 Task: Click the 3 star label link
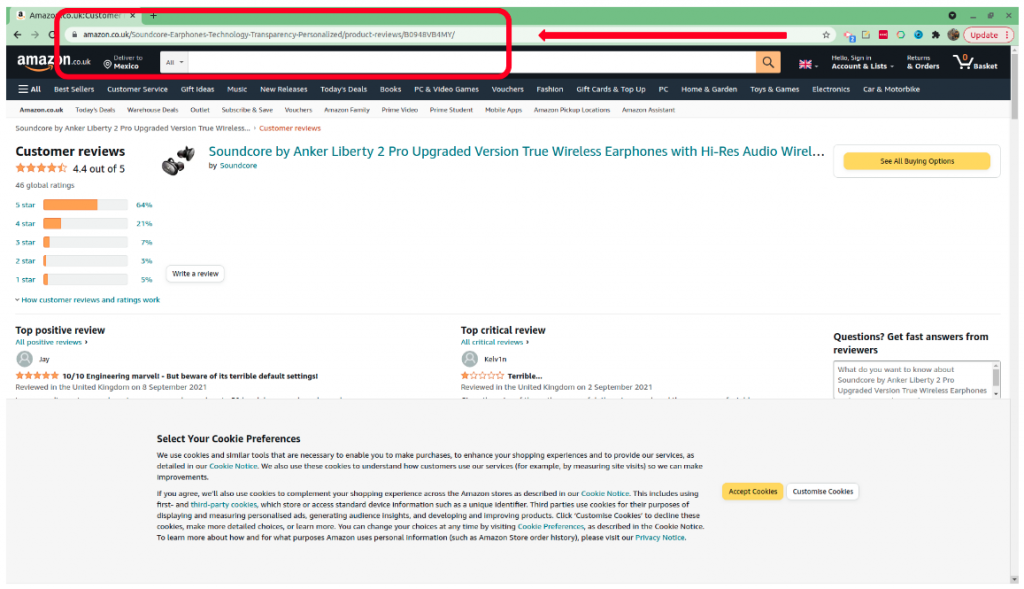click(x=25, y=242)
